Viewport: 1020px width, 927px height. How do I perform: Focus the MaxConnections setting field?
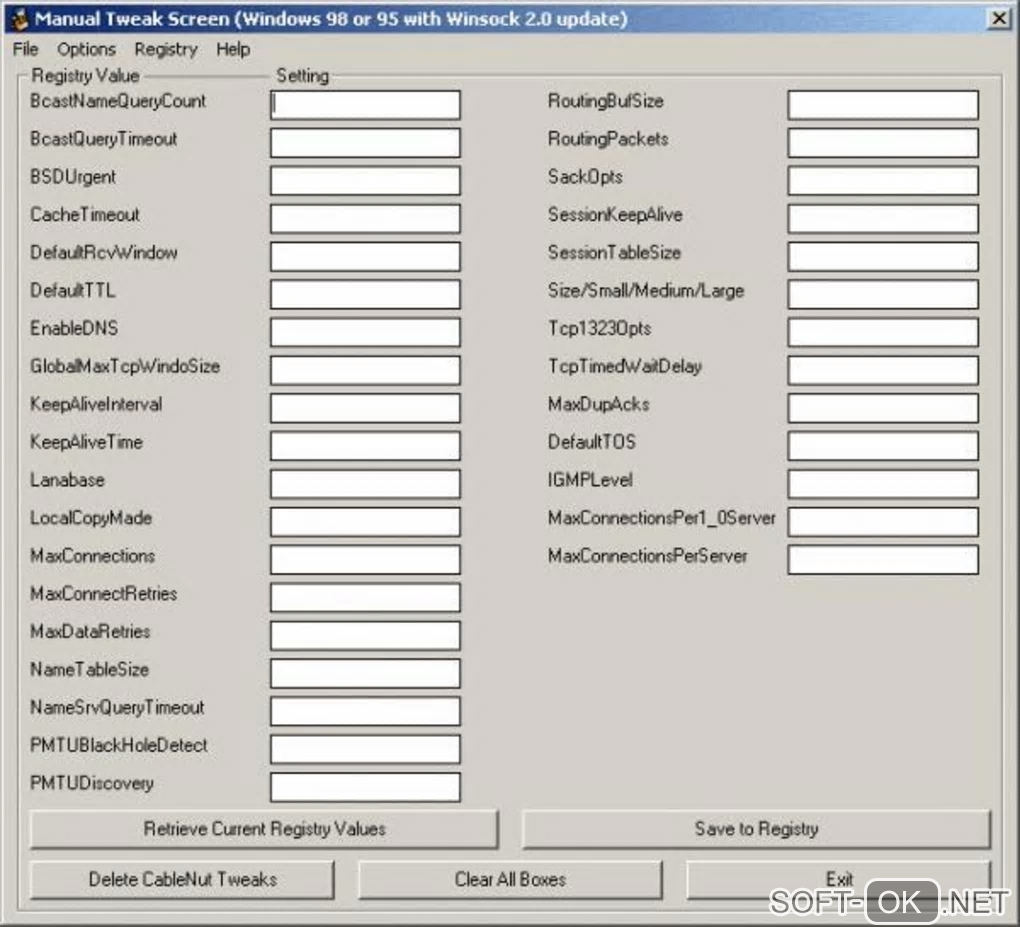point(365,559)
